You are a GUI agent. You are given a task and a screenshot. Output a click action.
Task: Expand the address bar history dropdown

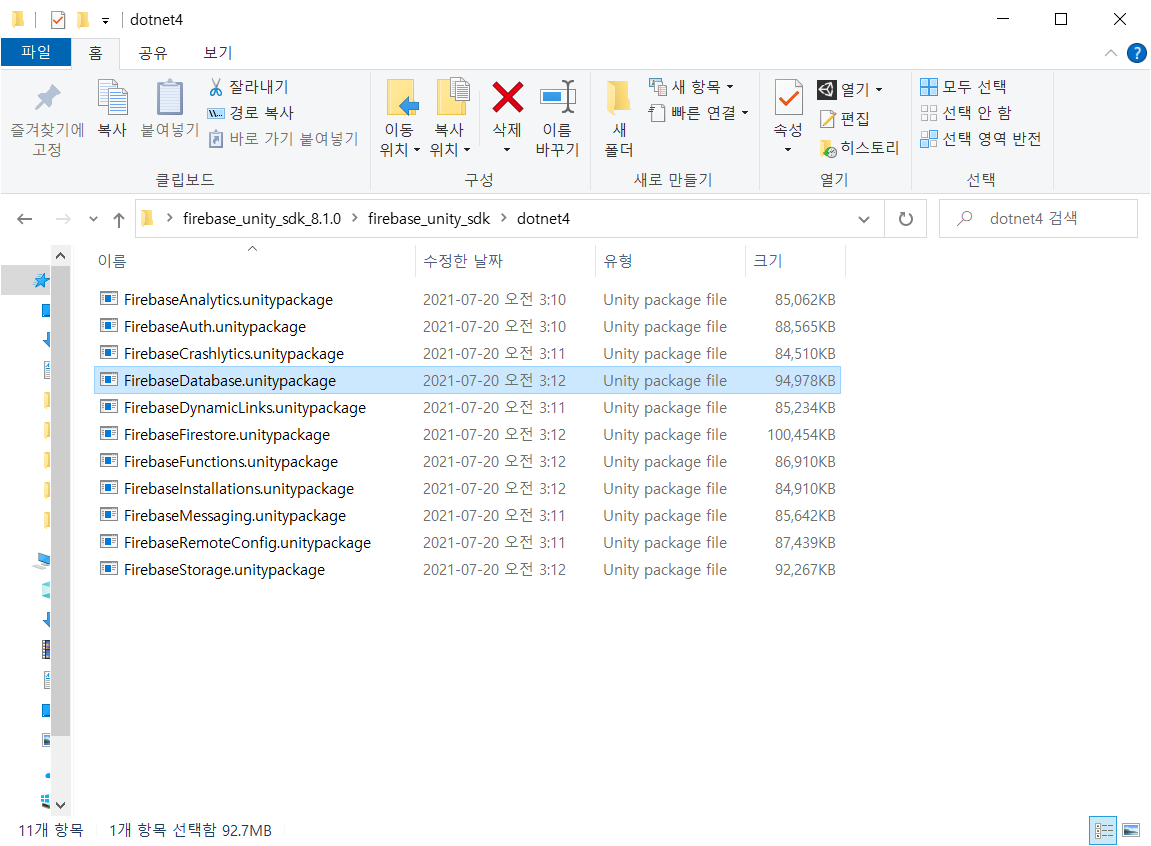[864, 219]
